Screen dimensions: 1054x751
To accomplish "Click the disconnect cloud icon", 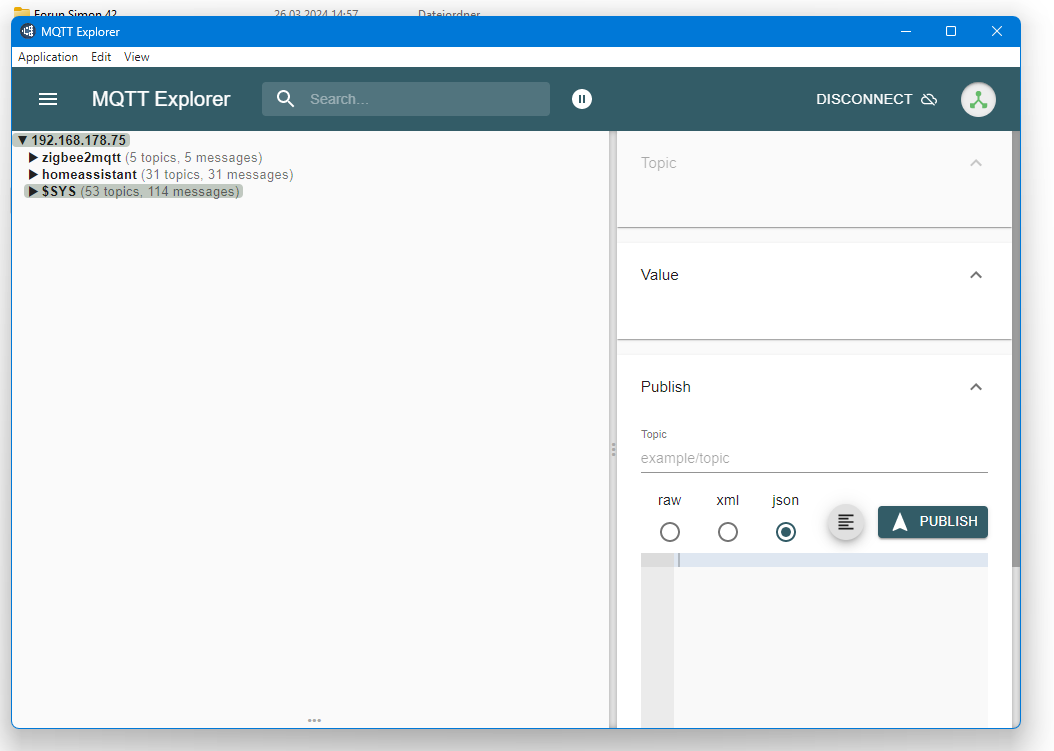I will (x=929, y=99).
